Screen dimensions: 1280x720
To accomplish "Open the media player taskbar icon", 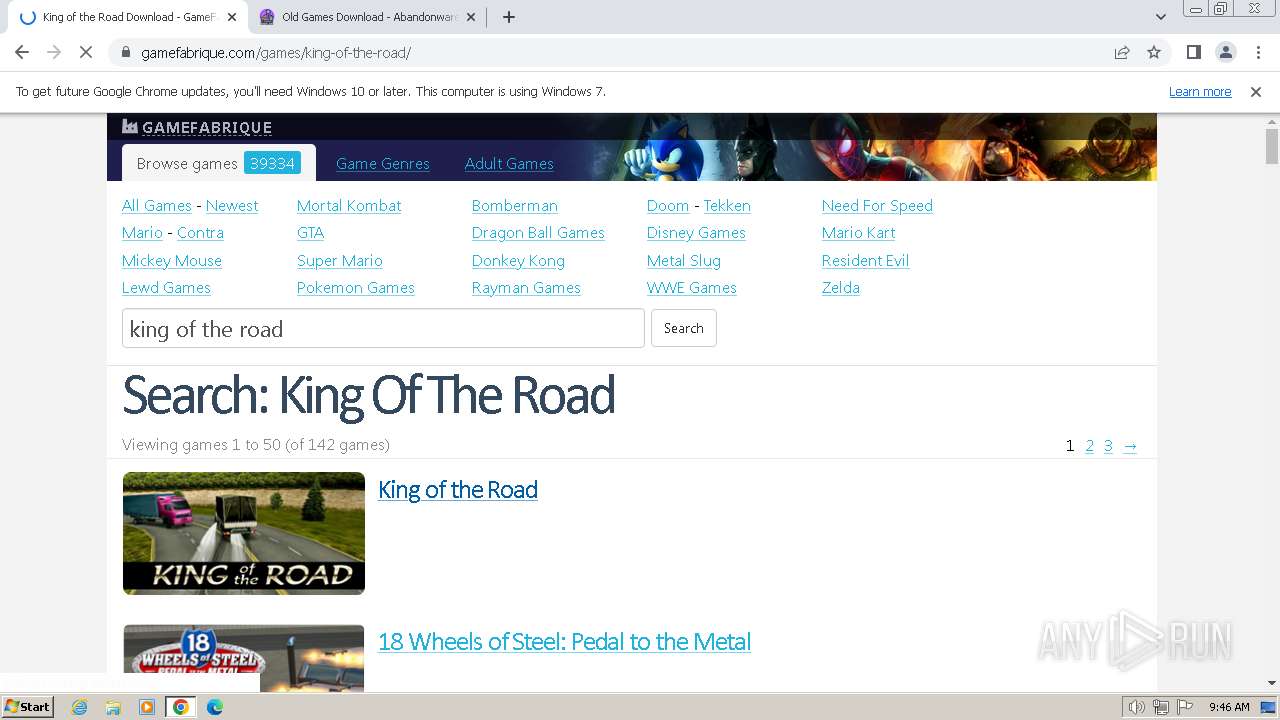I will click(x=147, y=707).
